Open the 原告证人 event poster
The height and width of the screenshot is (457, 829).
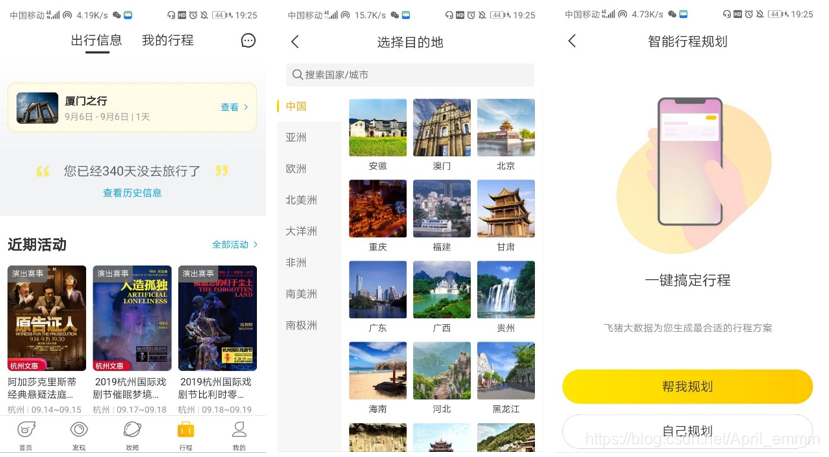click(47, 318)
